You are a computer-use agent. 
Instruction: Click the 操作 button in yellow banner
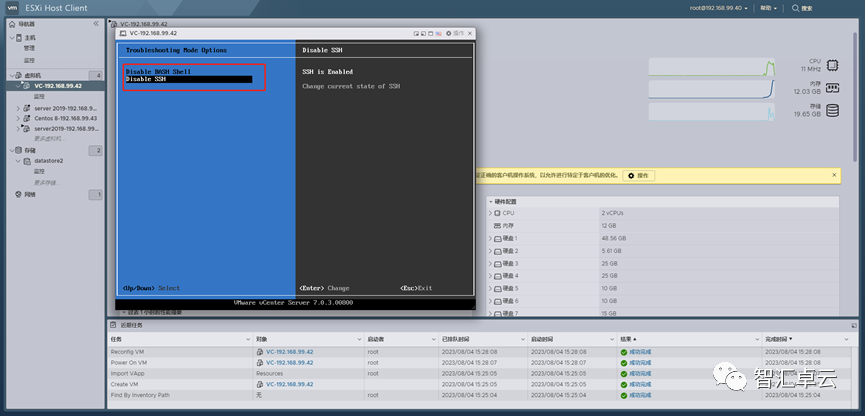click(x=639, y=175)
